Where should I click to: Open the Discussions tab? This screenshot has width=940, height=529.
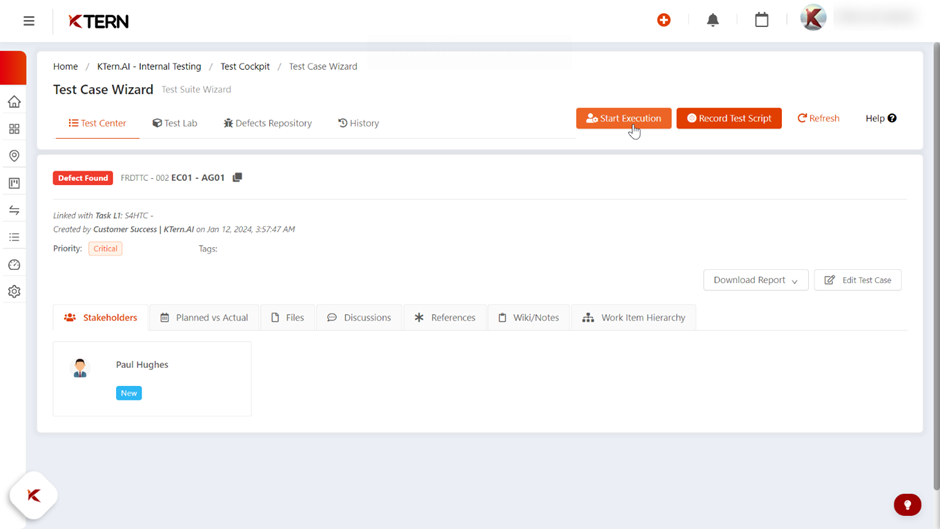pos(359,317)
